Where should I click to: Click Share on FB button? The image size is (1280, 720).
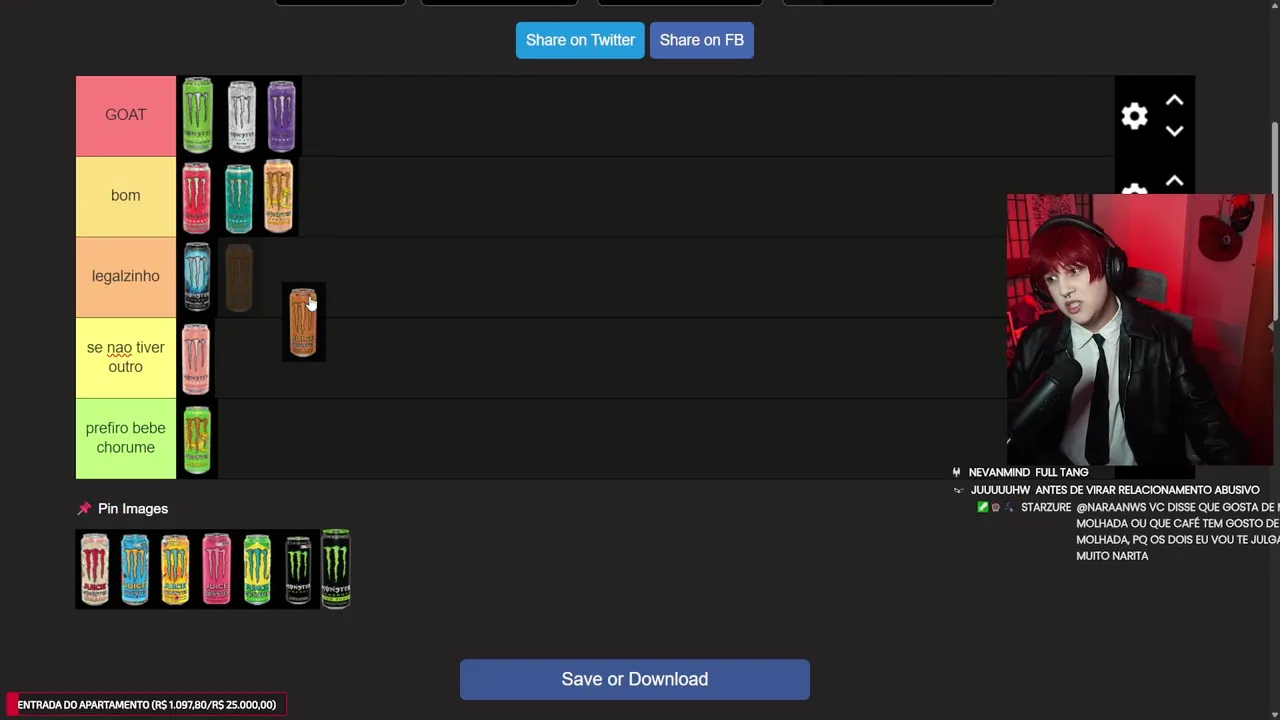click(701, 40)
